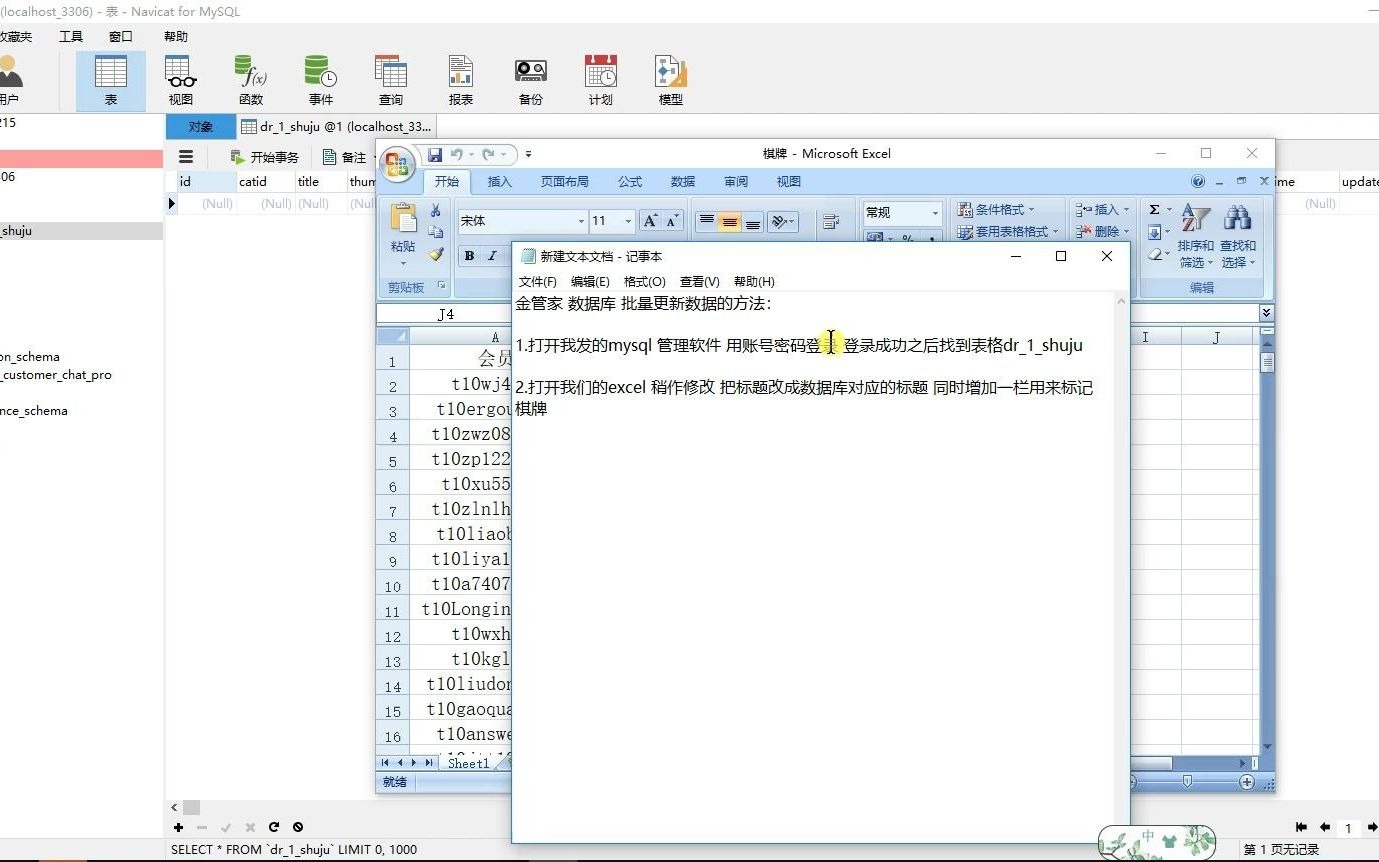This screenshot has width=1379, height=862.
Task: Click the Format Painter brush in Excel
Action: pos(436,254)
